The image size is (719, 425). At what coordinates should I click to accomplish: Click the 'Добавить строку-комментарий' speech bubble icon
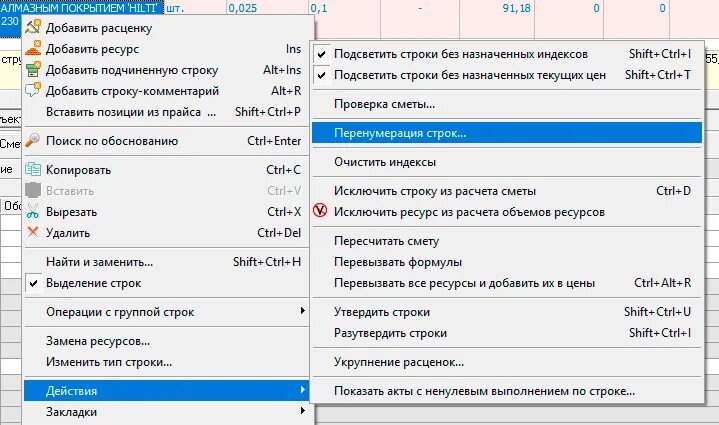(33, 90)
